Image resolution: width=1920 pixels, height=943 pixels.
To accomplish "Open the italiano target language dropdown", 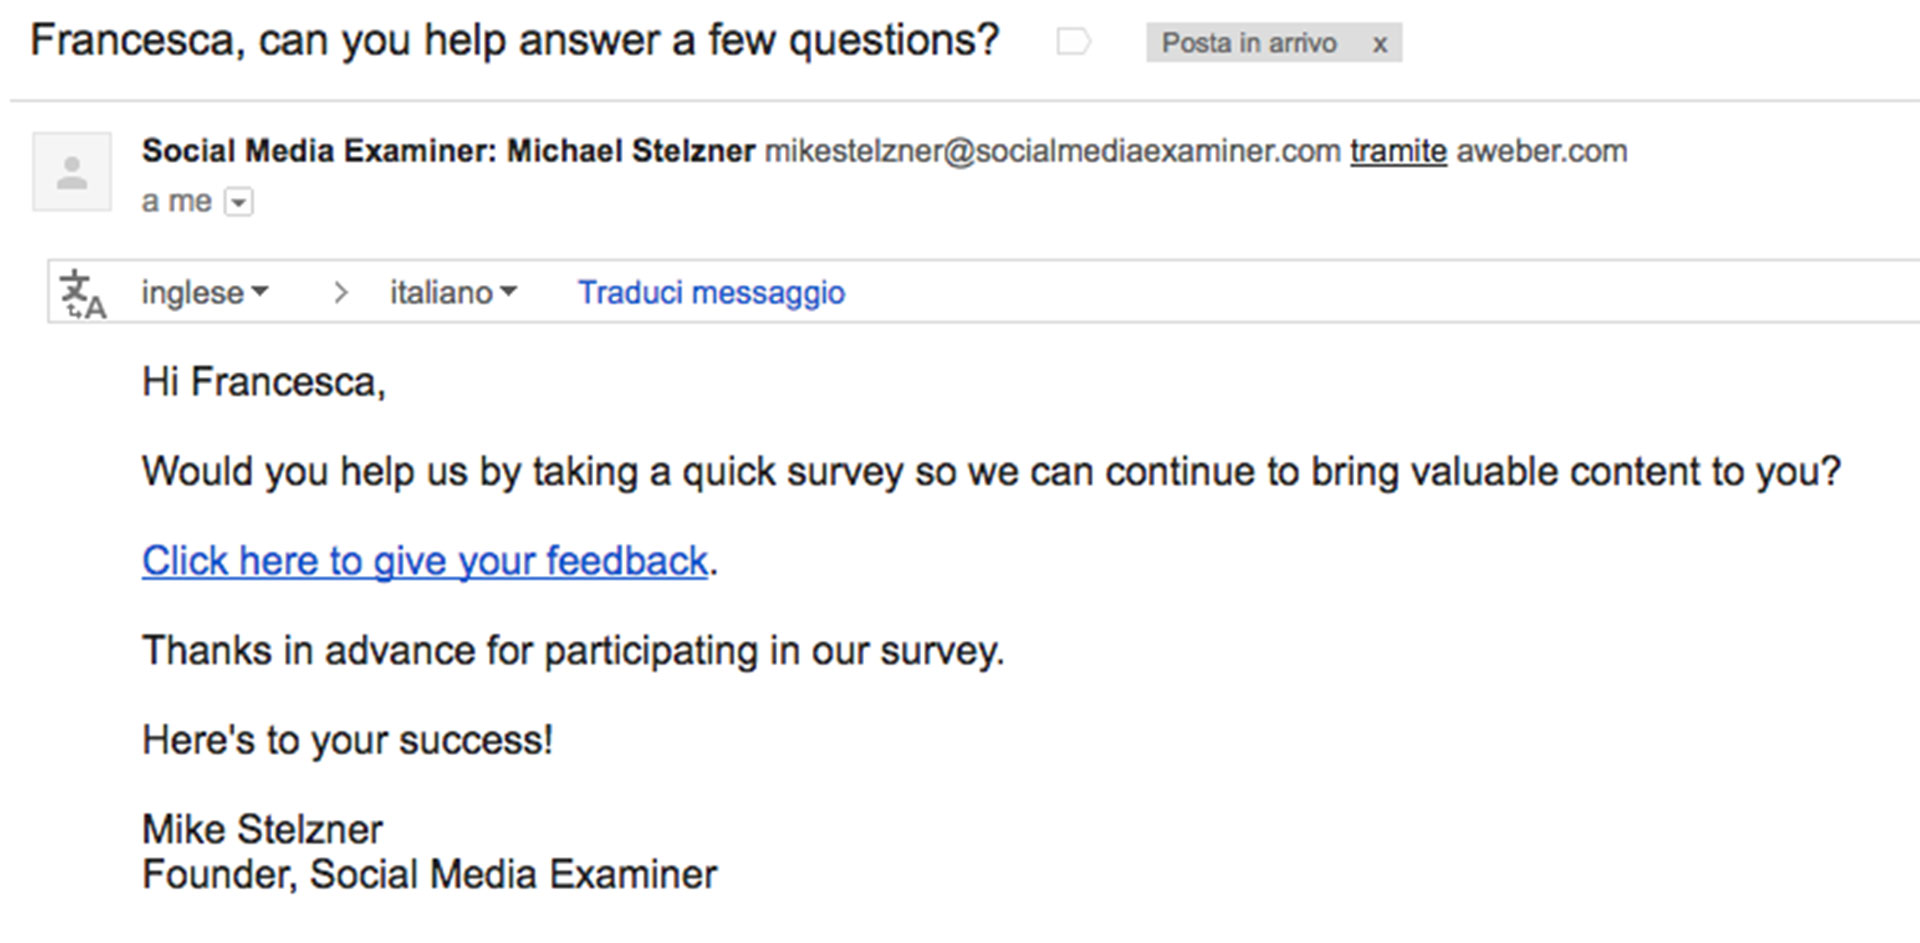I will point(453,292).
